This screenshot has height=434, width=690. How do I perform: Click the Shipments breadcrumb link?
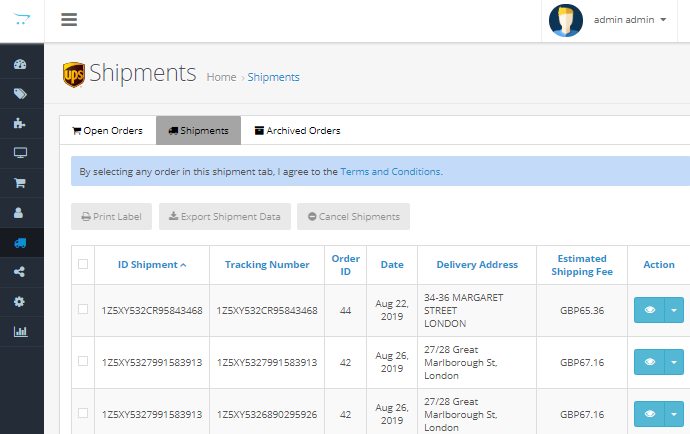click(x=273, y=77)
